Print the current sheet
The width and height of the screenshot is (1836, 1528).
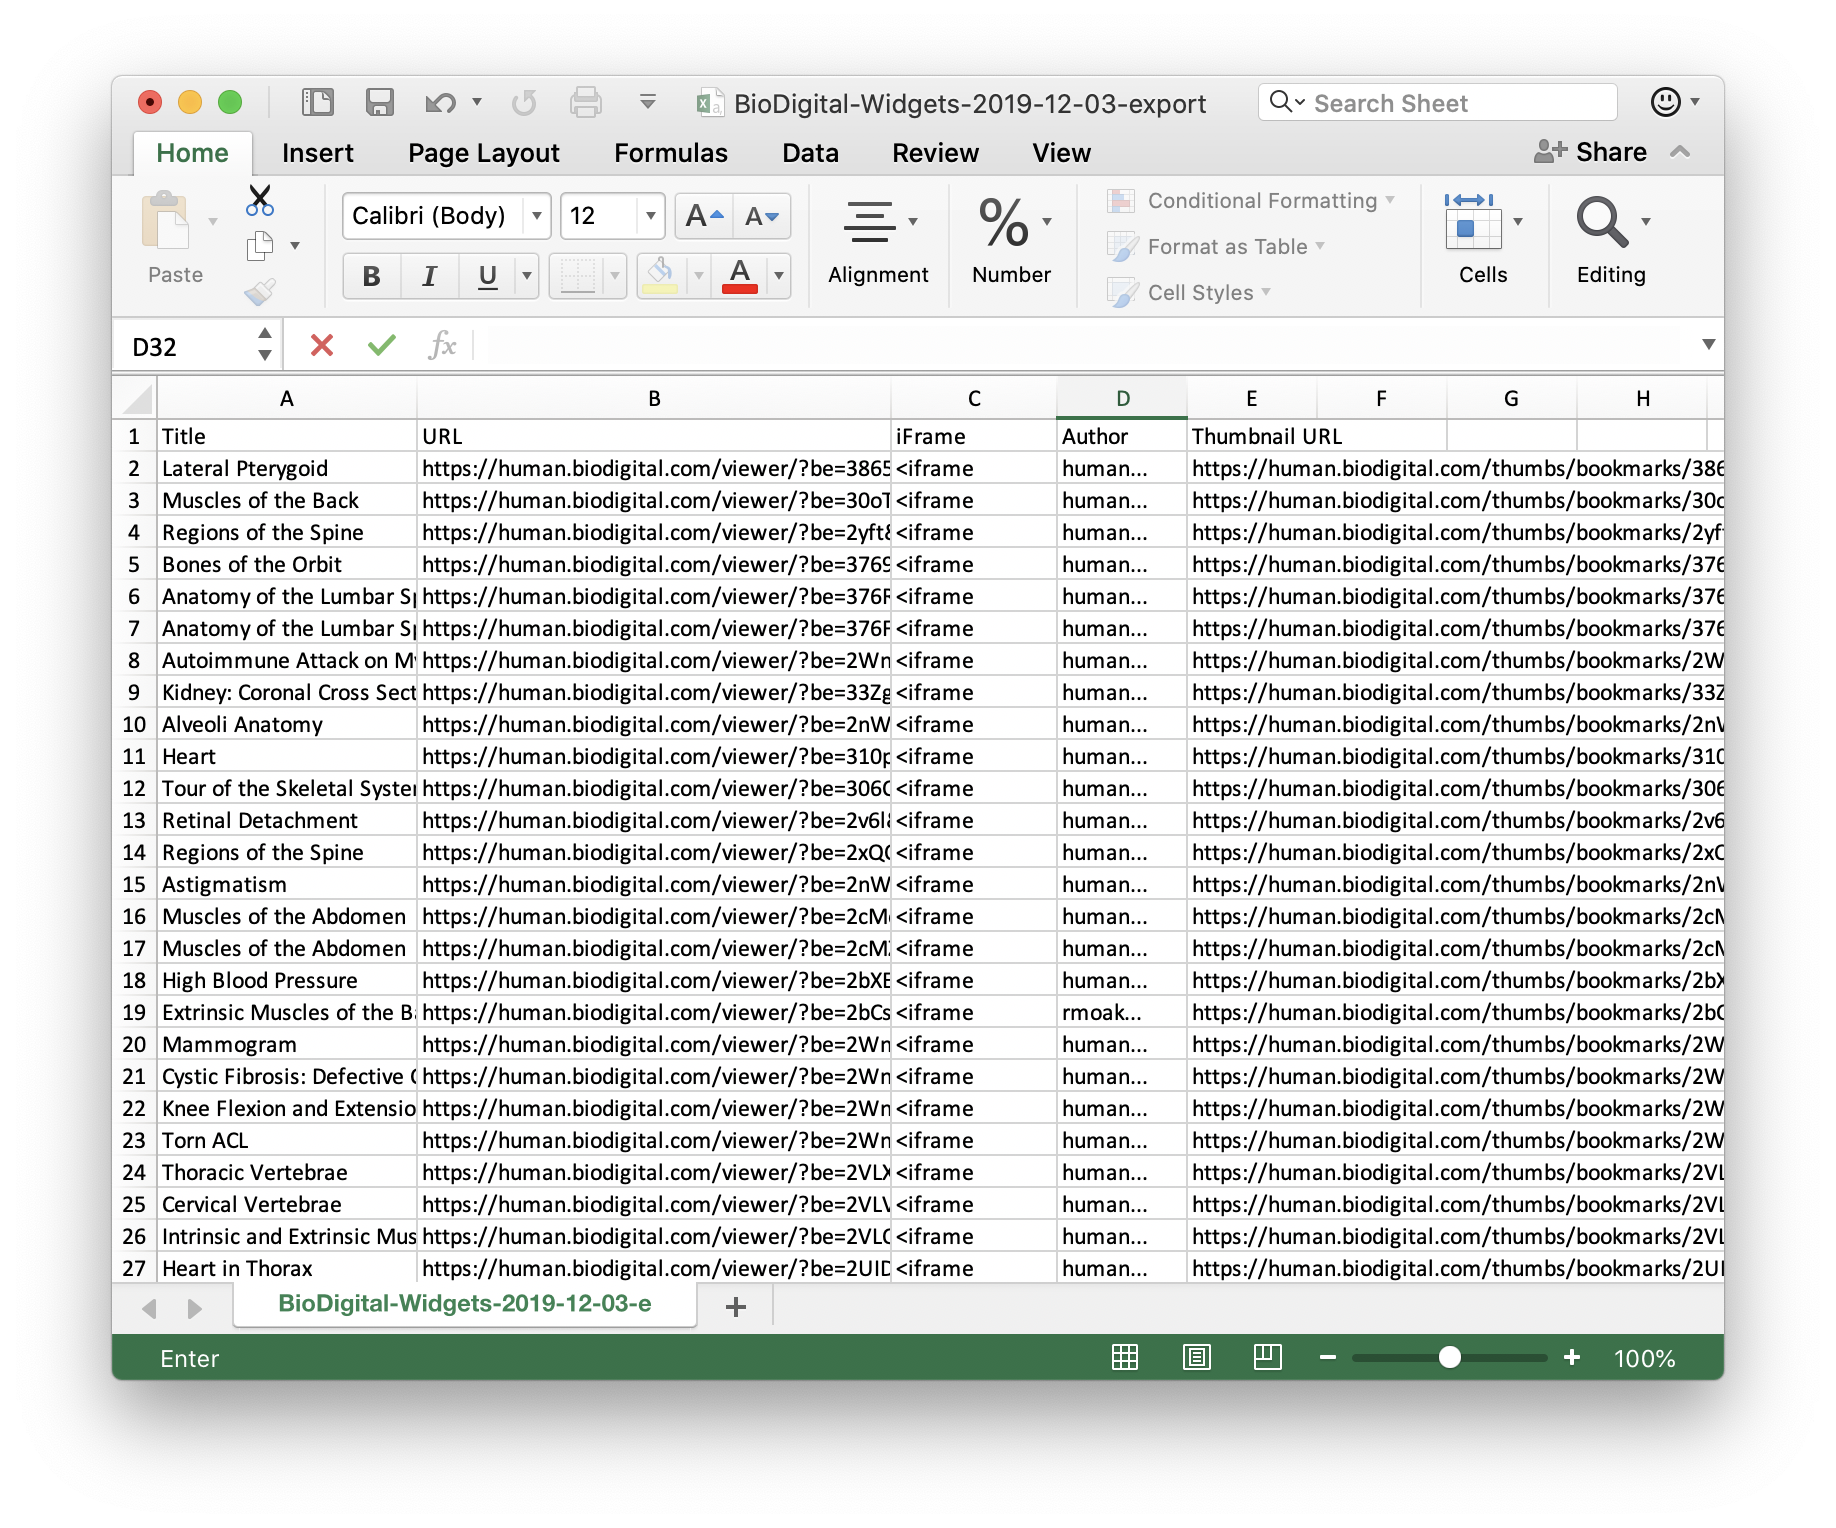click(x=586, y=102)
